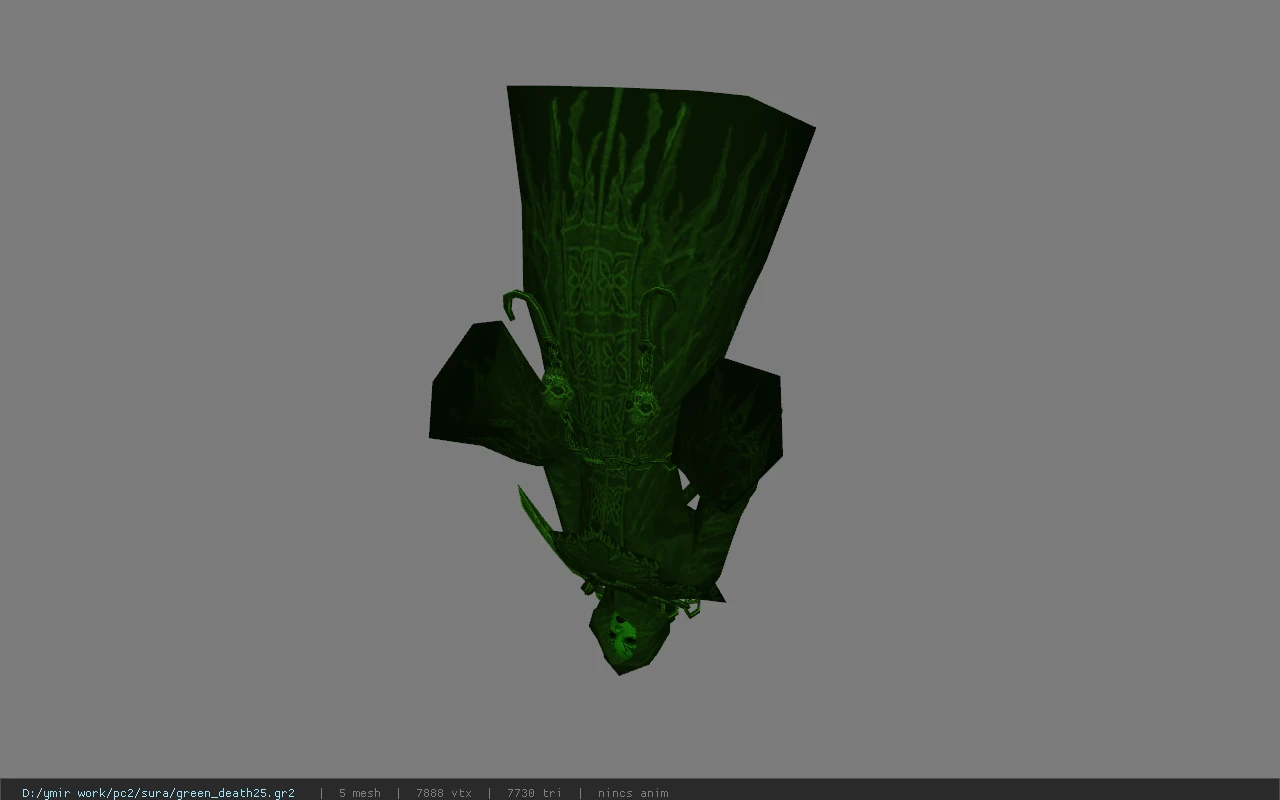Click the file path green_death25.gr2 in status bar

(158, 793)
